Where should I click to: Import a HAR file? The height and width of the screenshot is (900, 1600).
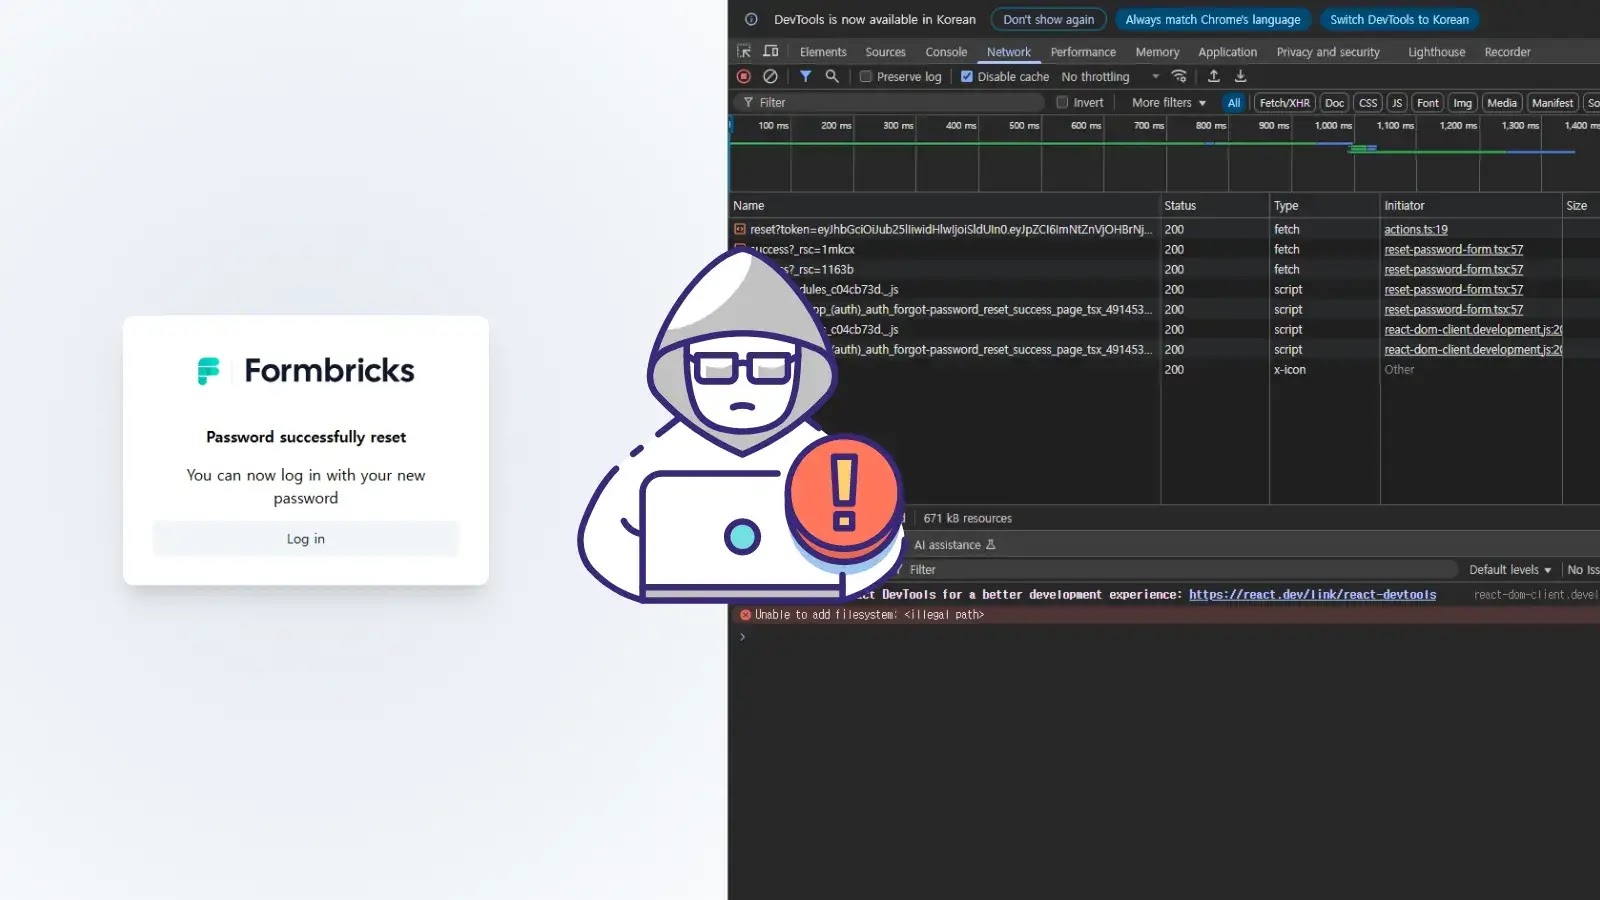[x=1213, y=76]
